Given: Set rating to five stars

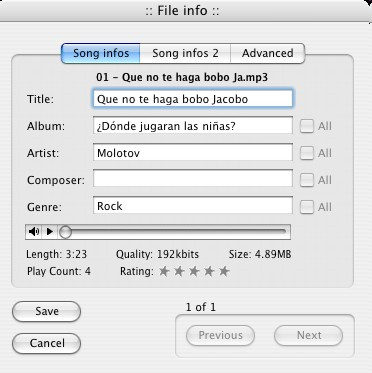Looking at the screenshot, I should pyautogui.click(x=224, y=271).
